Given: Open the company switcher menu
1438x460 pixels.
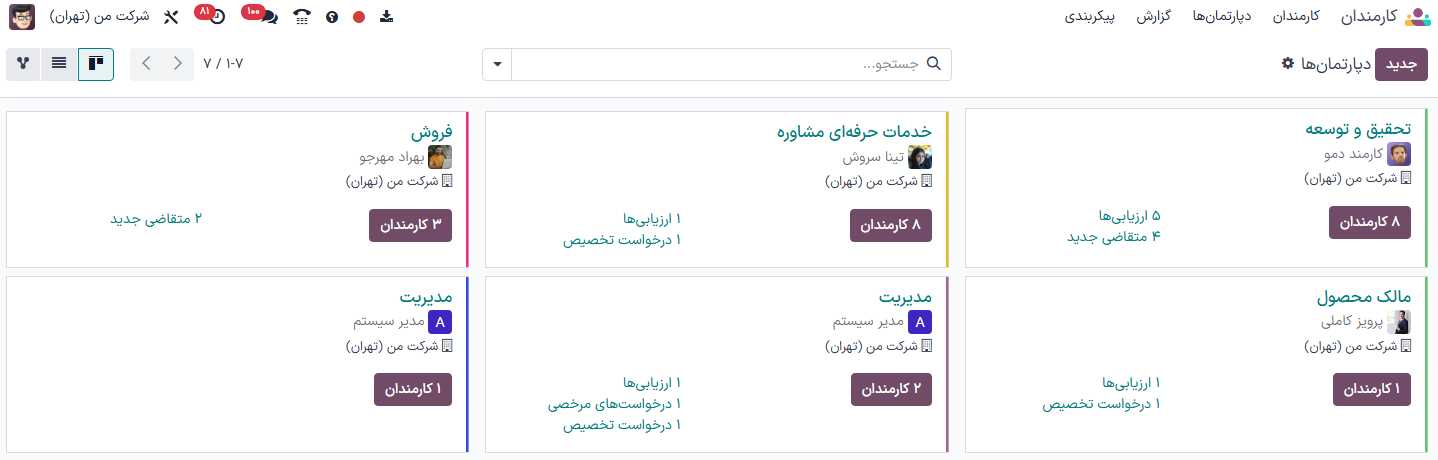Looking at the screenshot, I should point(99,17).
